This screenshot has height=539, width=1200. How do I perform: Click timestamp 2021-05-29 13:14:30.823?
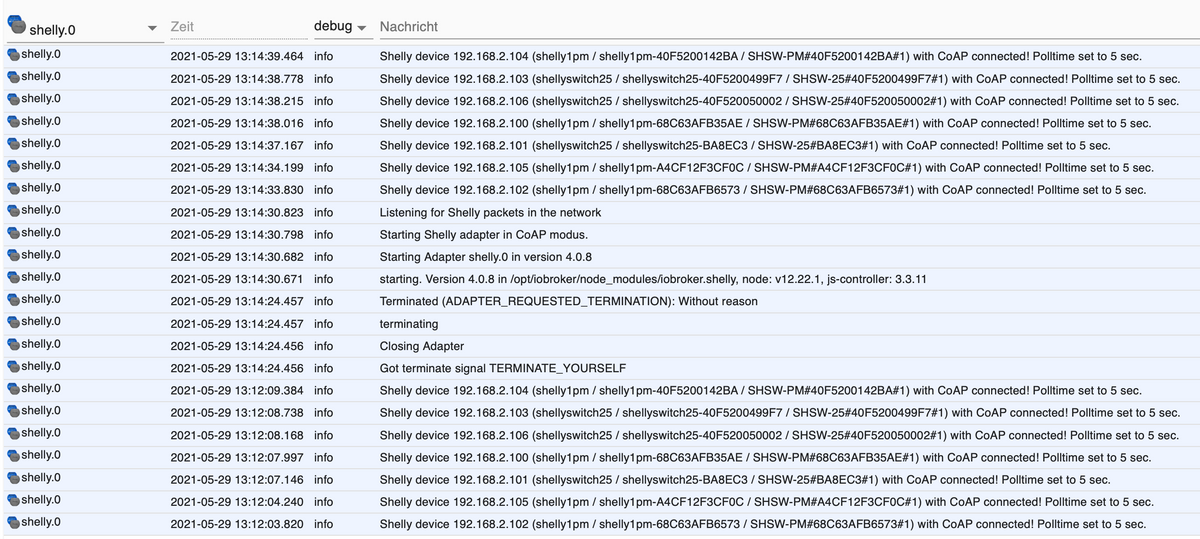(236, 212)
